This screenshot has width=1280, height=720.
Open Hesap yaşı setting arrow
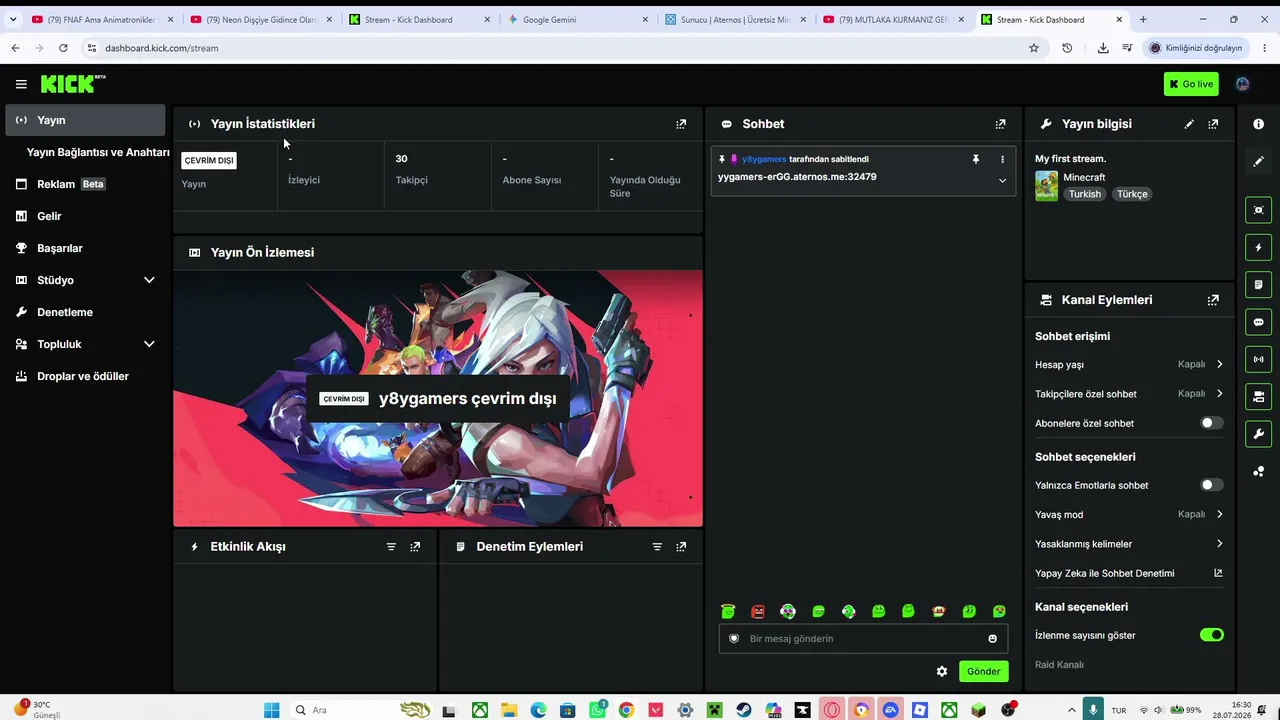1219,365
